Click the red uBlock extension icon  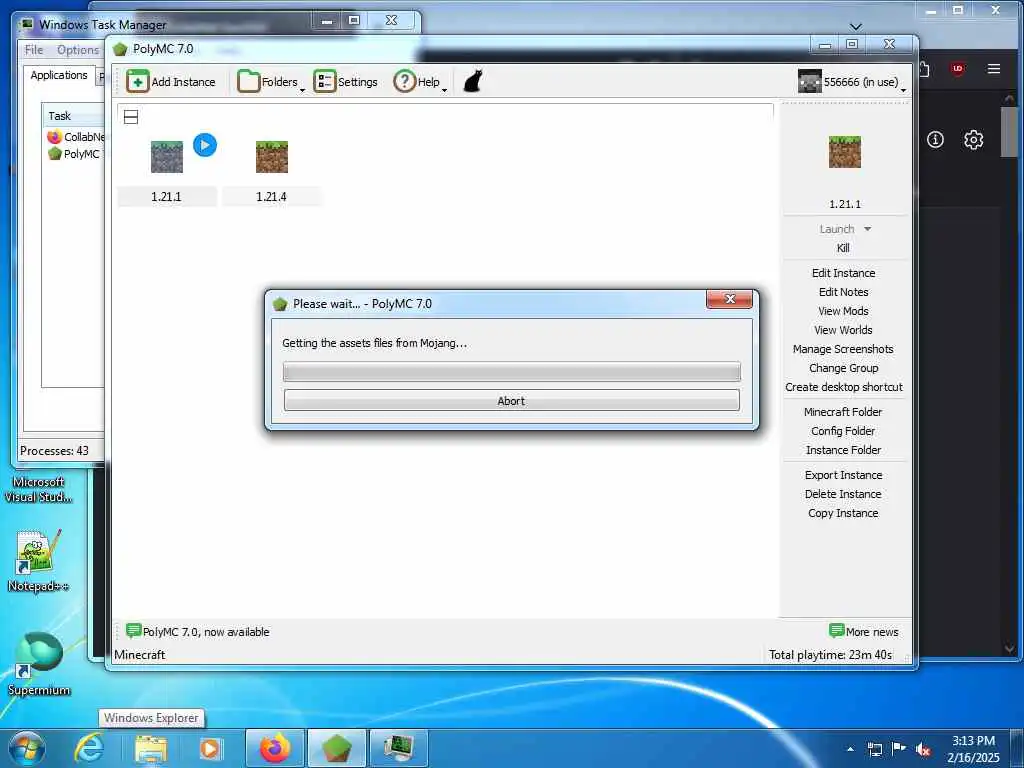point(957,69)
